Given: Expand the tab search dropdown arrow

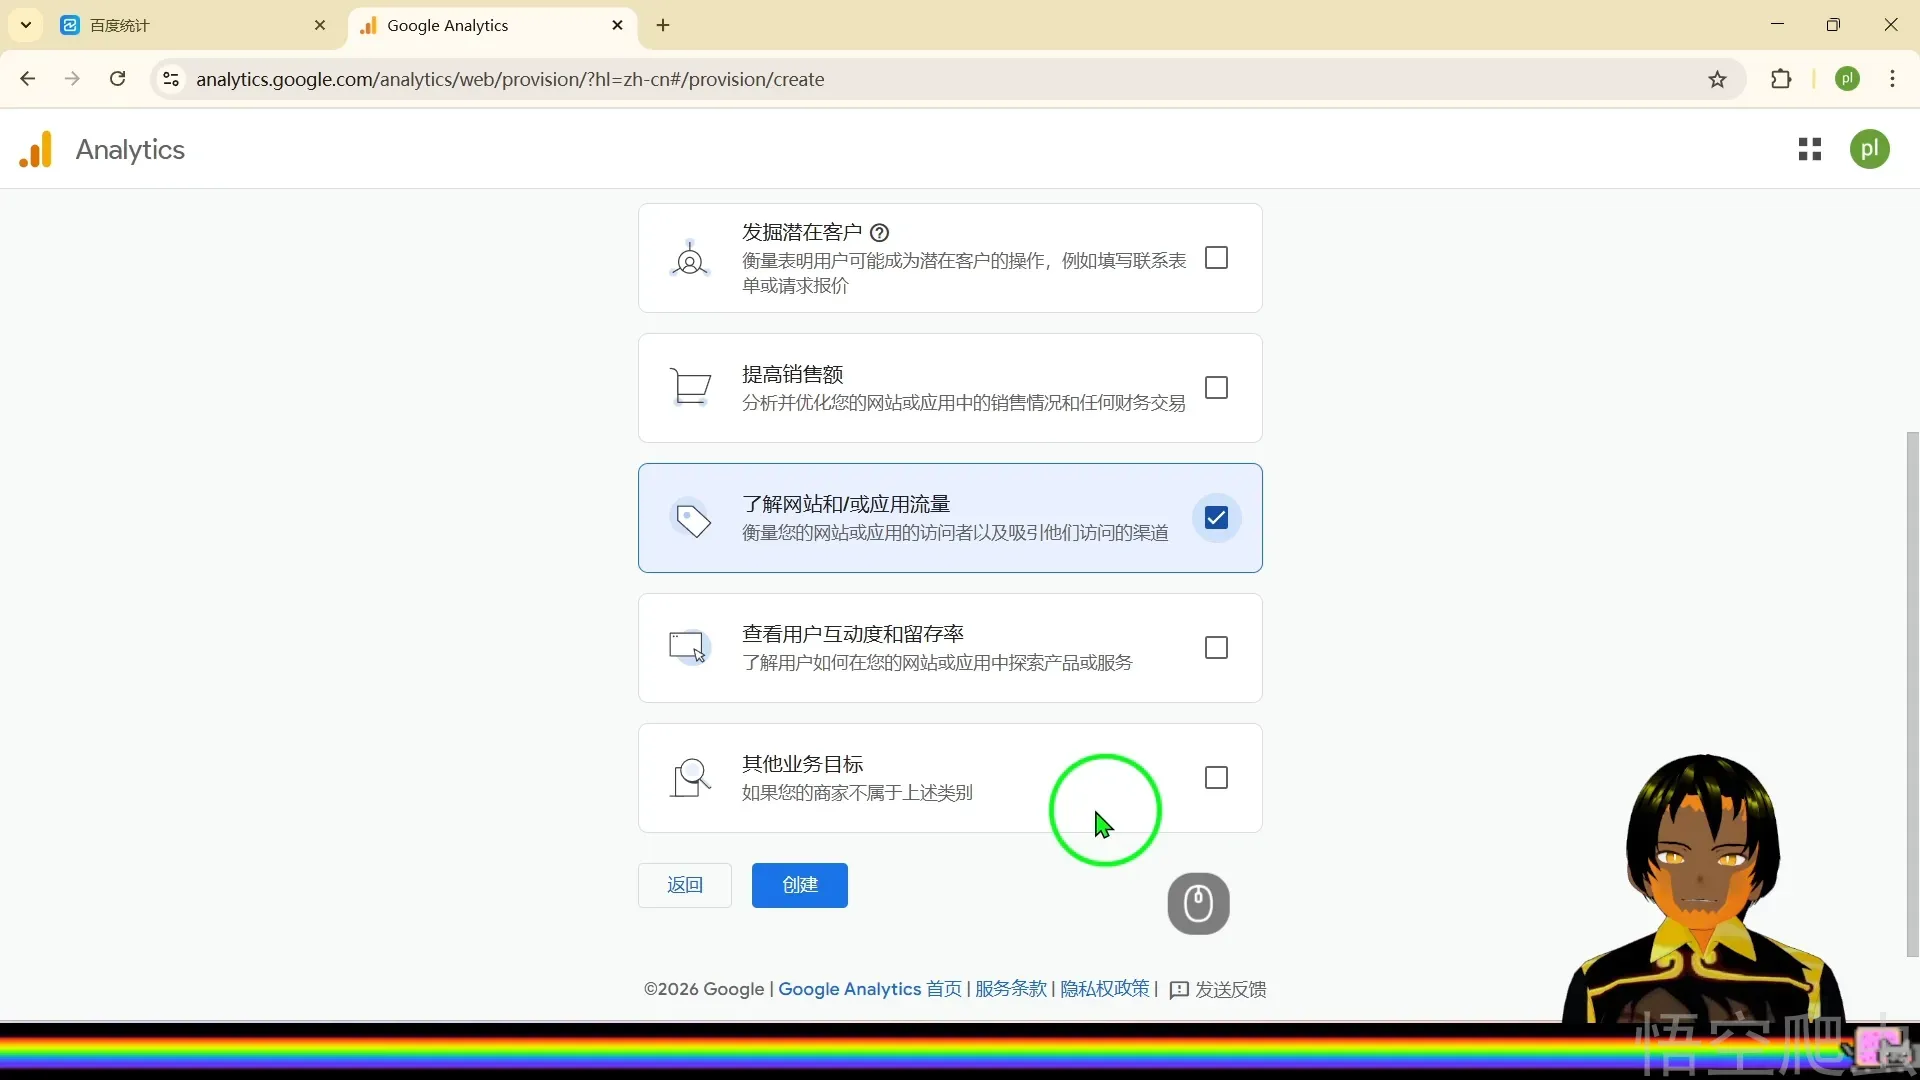Looking at the screenshot, I should [26, 25].
